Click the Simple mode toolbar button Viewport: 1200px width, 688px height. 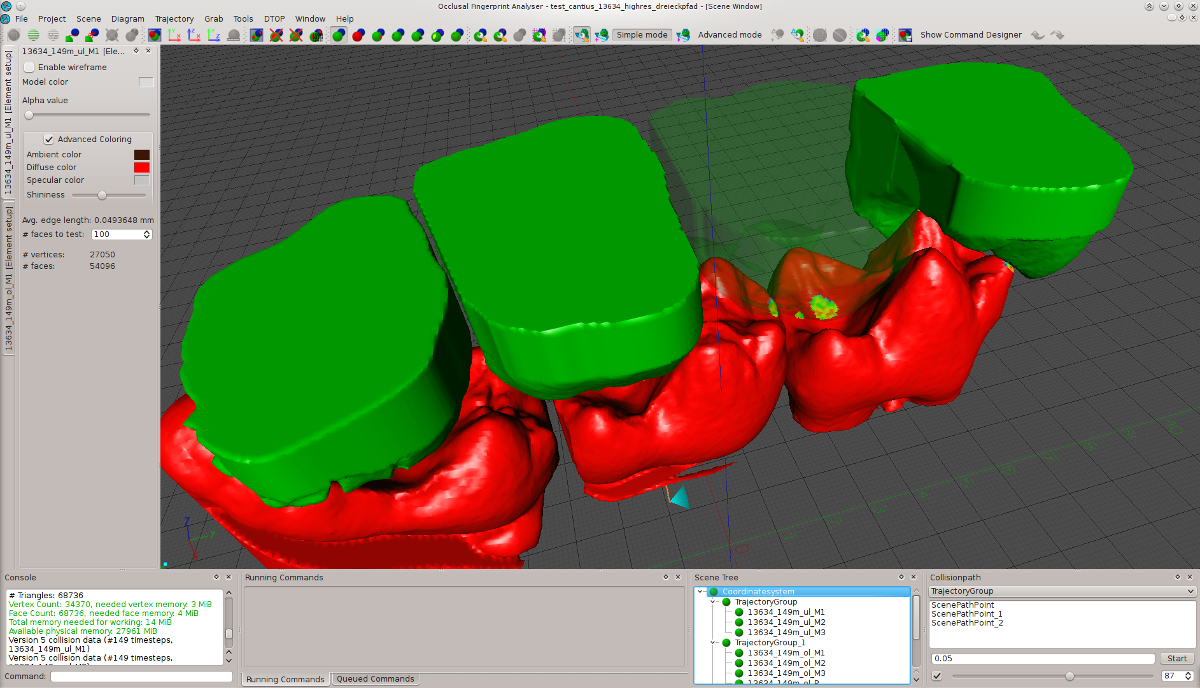(x=641, y=35)
